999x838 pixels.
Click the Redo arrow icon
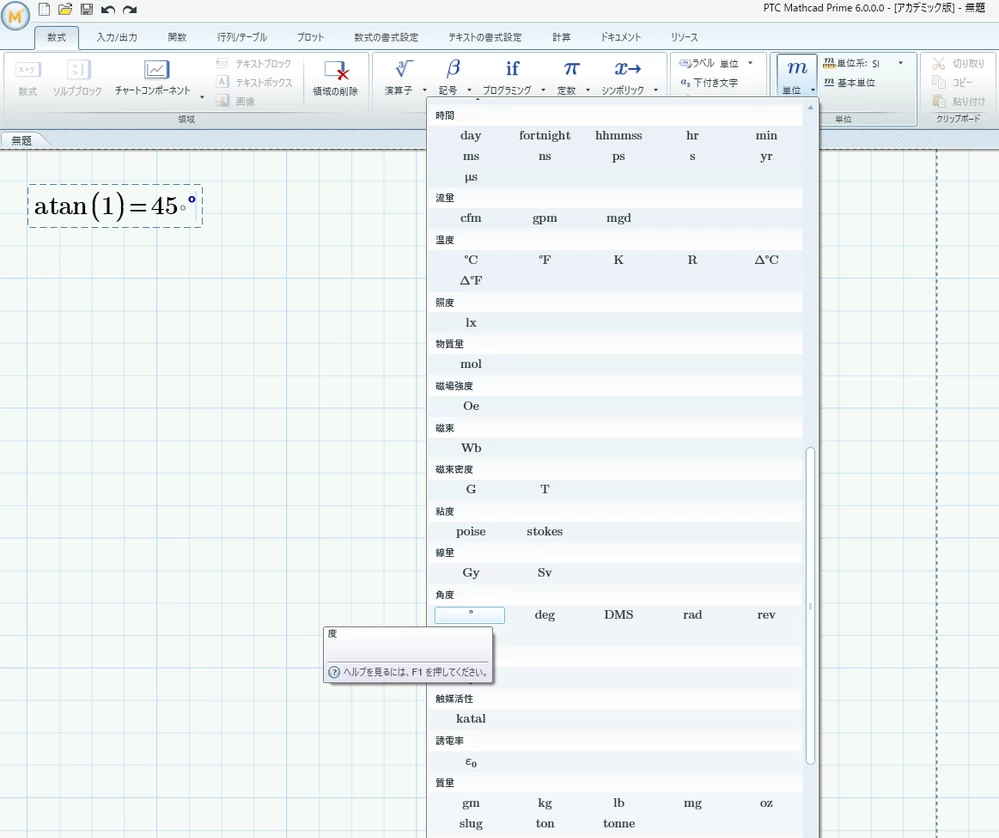130,10
